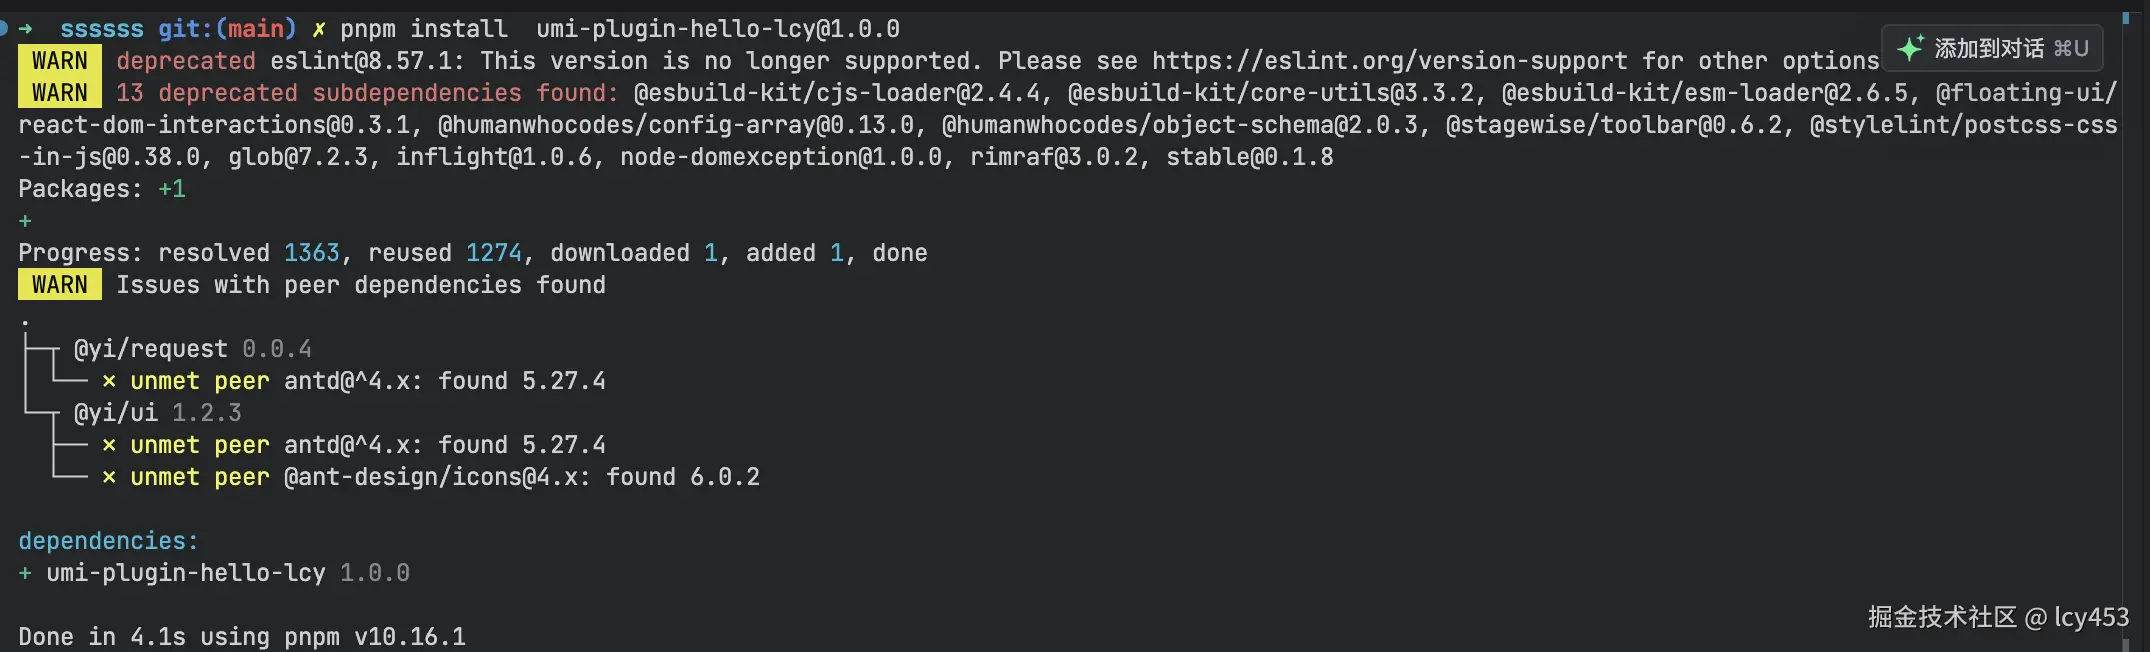Click the Done in 4.1s summary line
Image resolution: width=2150 pixels, height=652 pixels.
pyautogui.click(x=242, y=637)
